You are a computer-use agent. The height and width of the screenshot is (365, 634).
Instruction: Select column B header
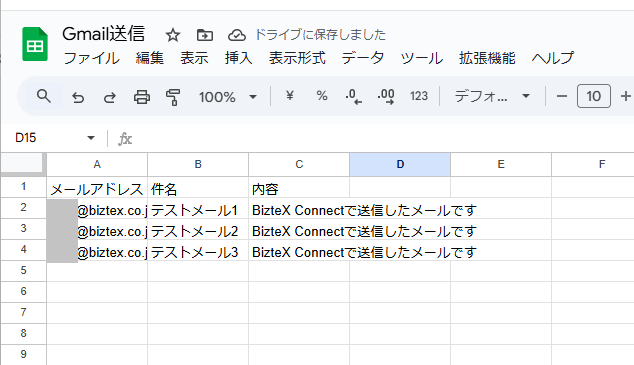(x=198, y=165)
